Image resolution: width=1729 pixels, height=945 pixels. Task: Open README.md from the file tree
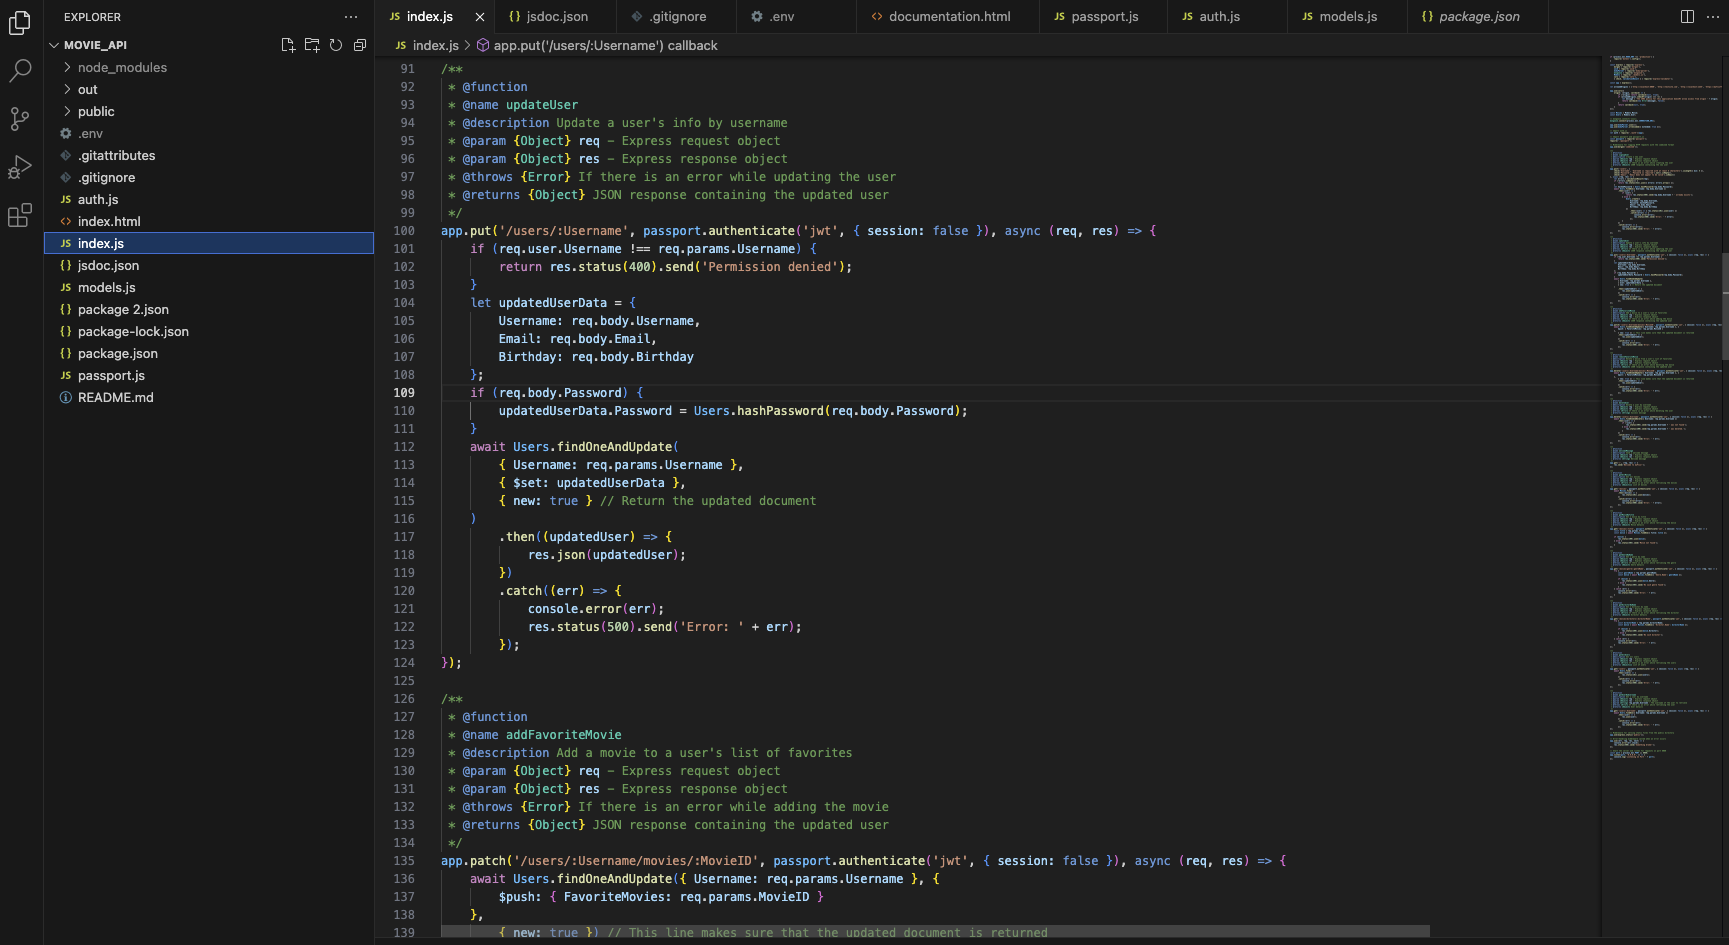[x=115, y=397]
